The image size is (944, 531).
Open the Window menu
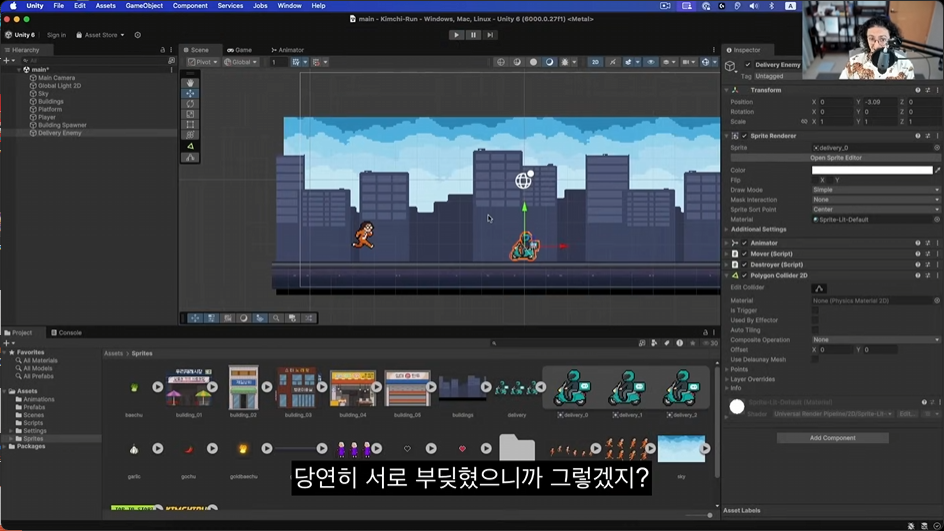coord(289,5)
